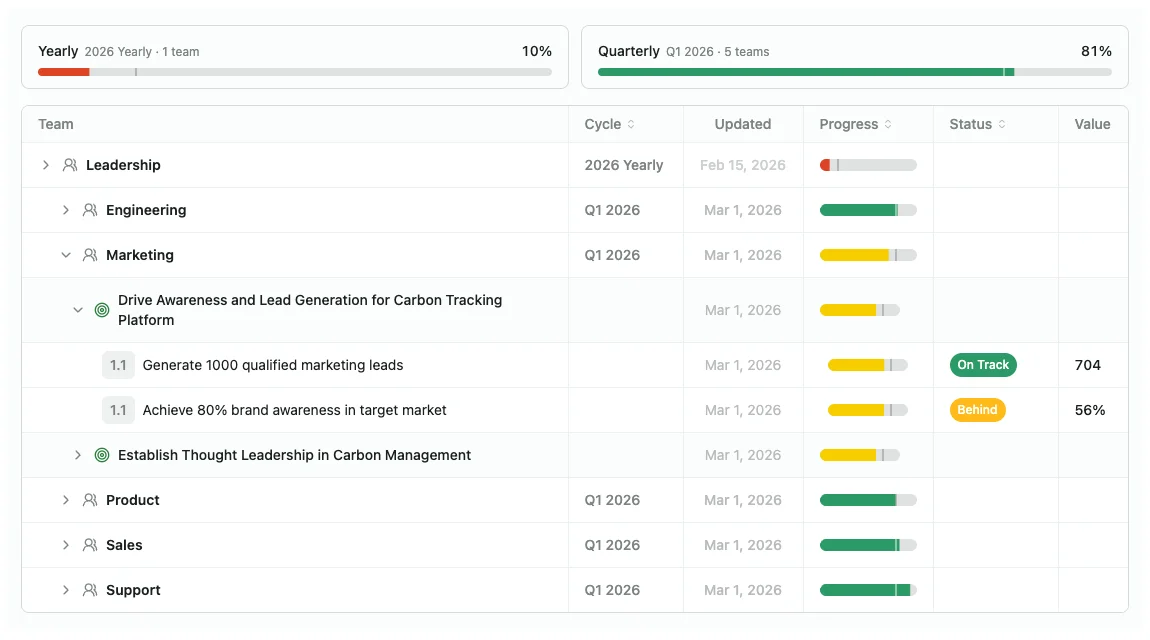Sort by Status column arrows
The width and height of the screenshot is (1150, 640).
[1002, 125]
